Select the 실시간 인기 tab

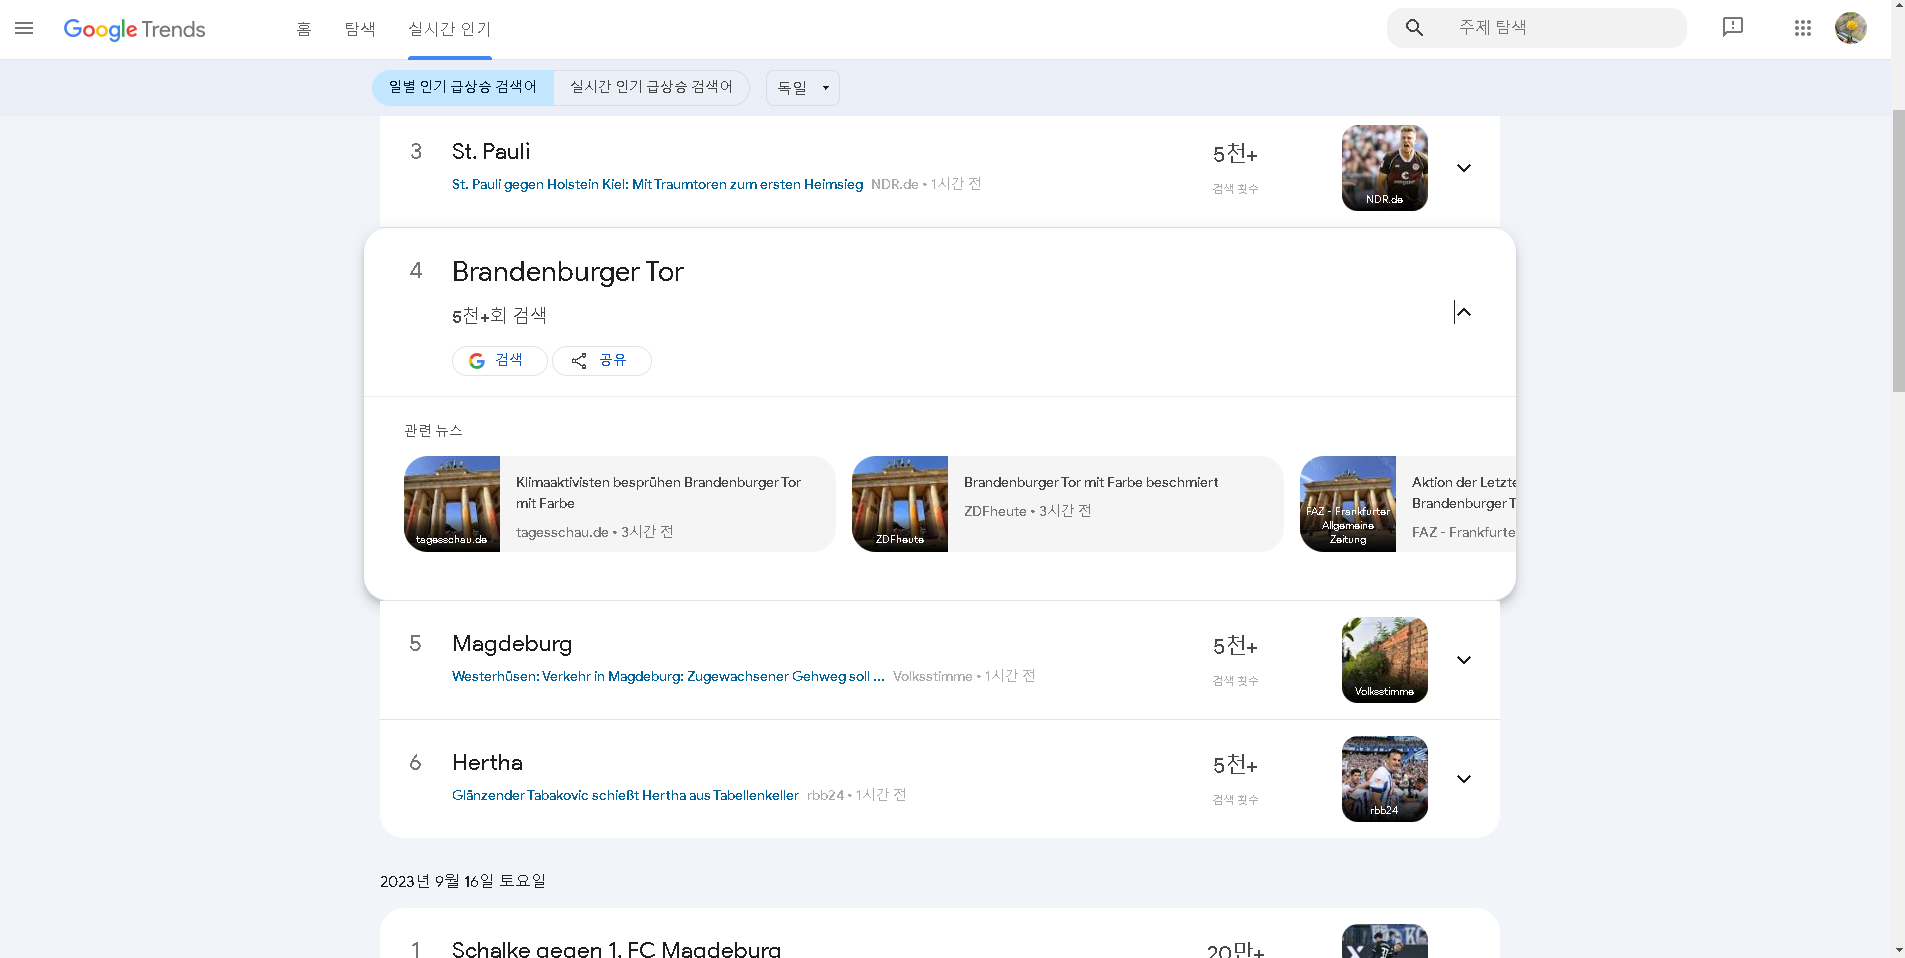point(450,29)
